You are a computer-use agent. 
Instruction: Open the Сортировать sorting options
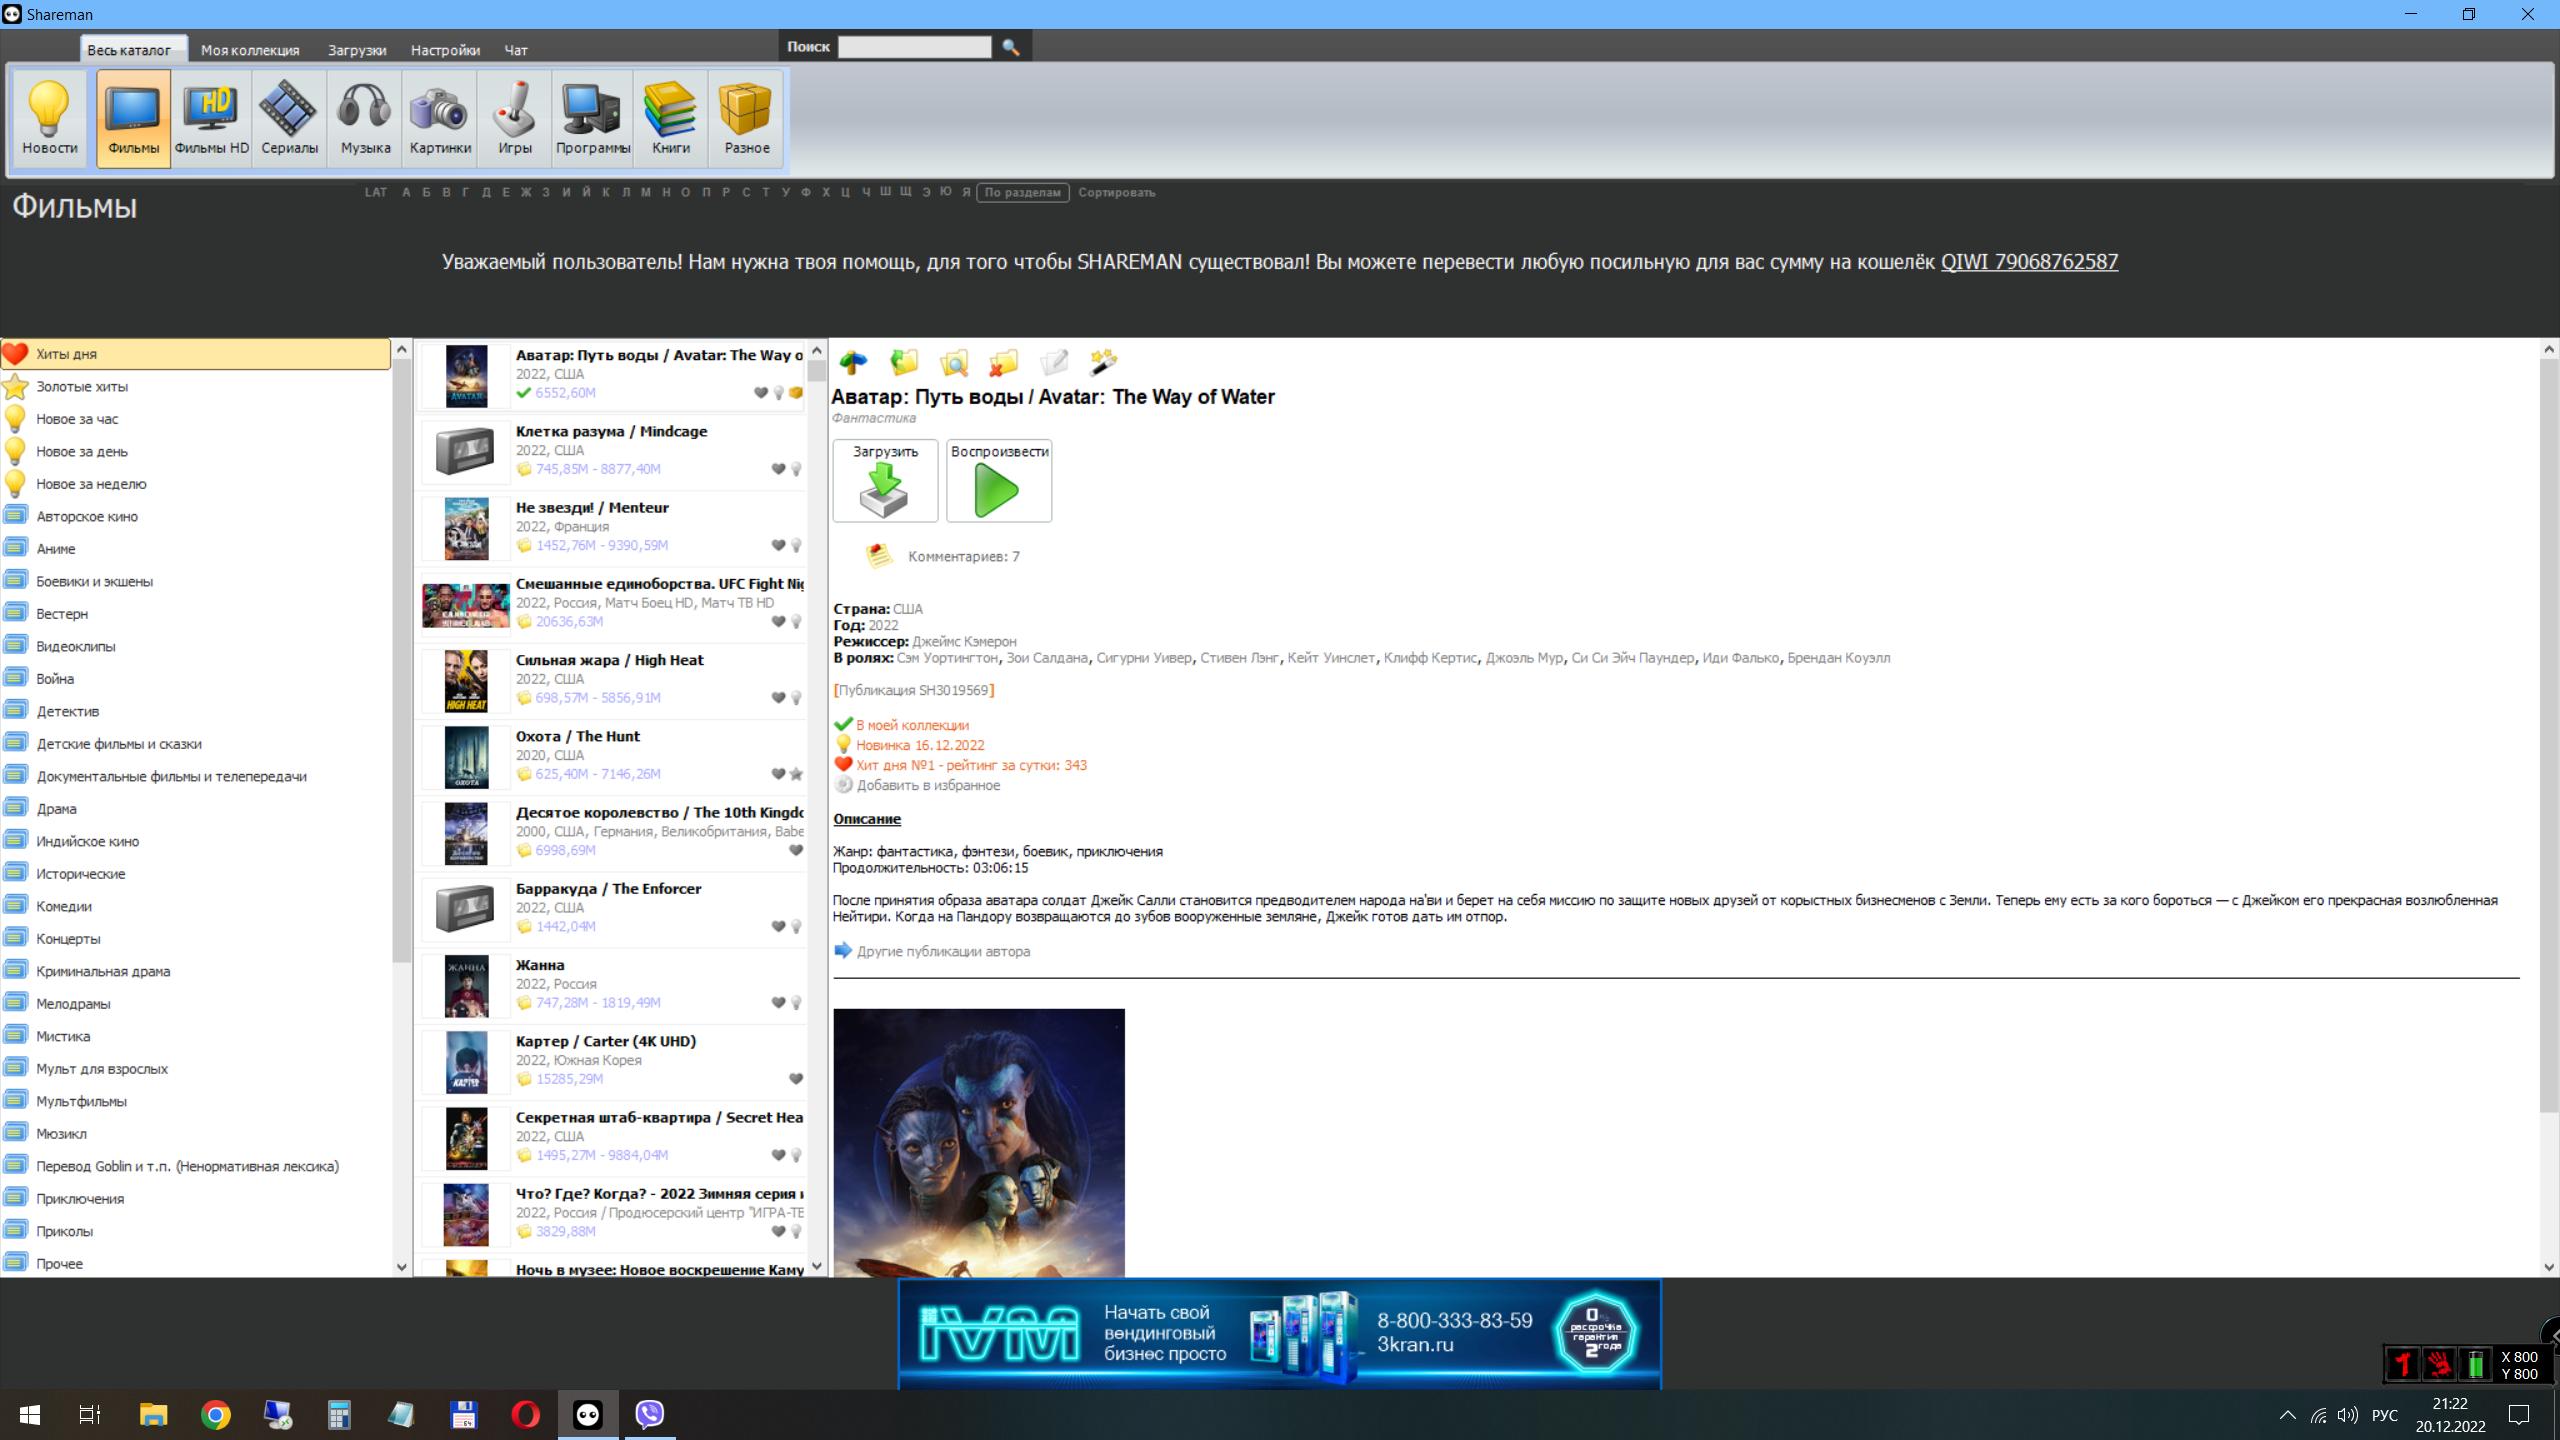click(x=1116, y=192)
